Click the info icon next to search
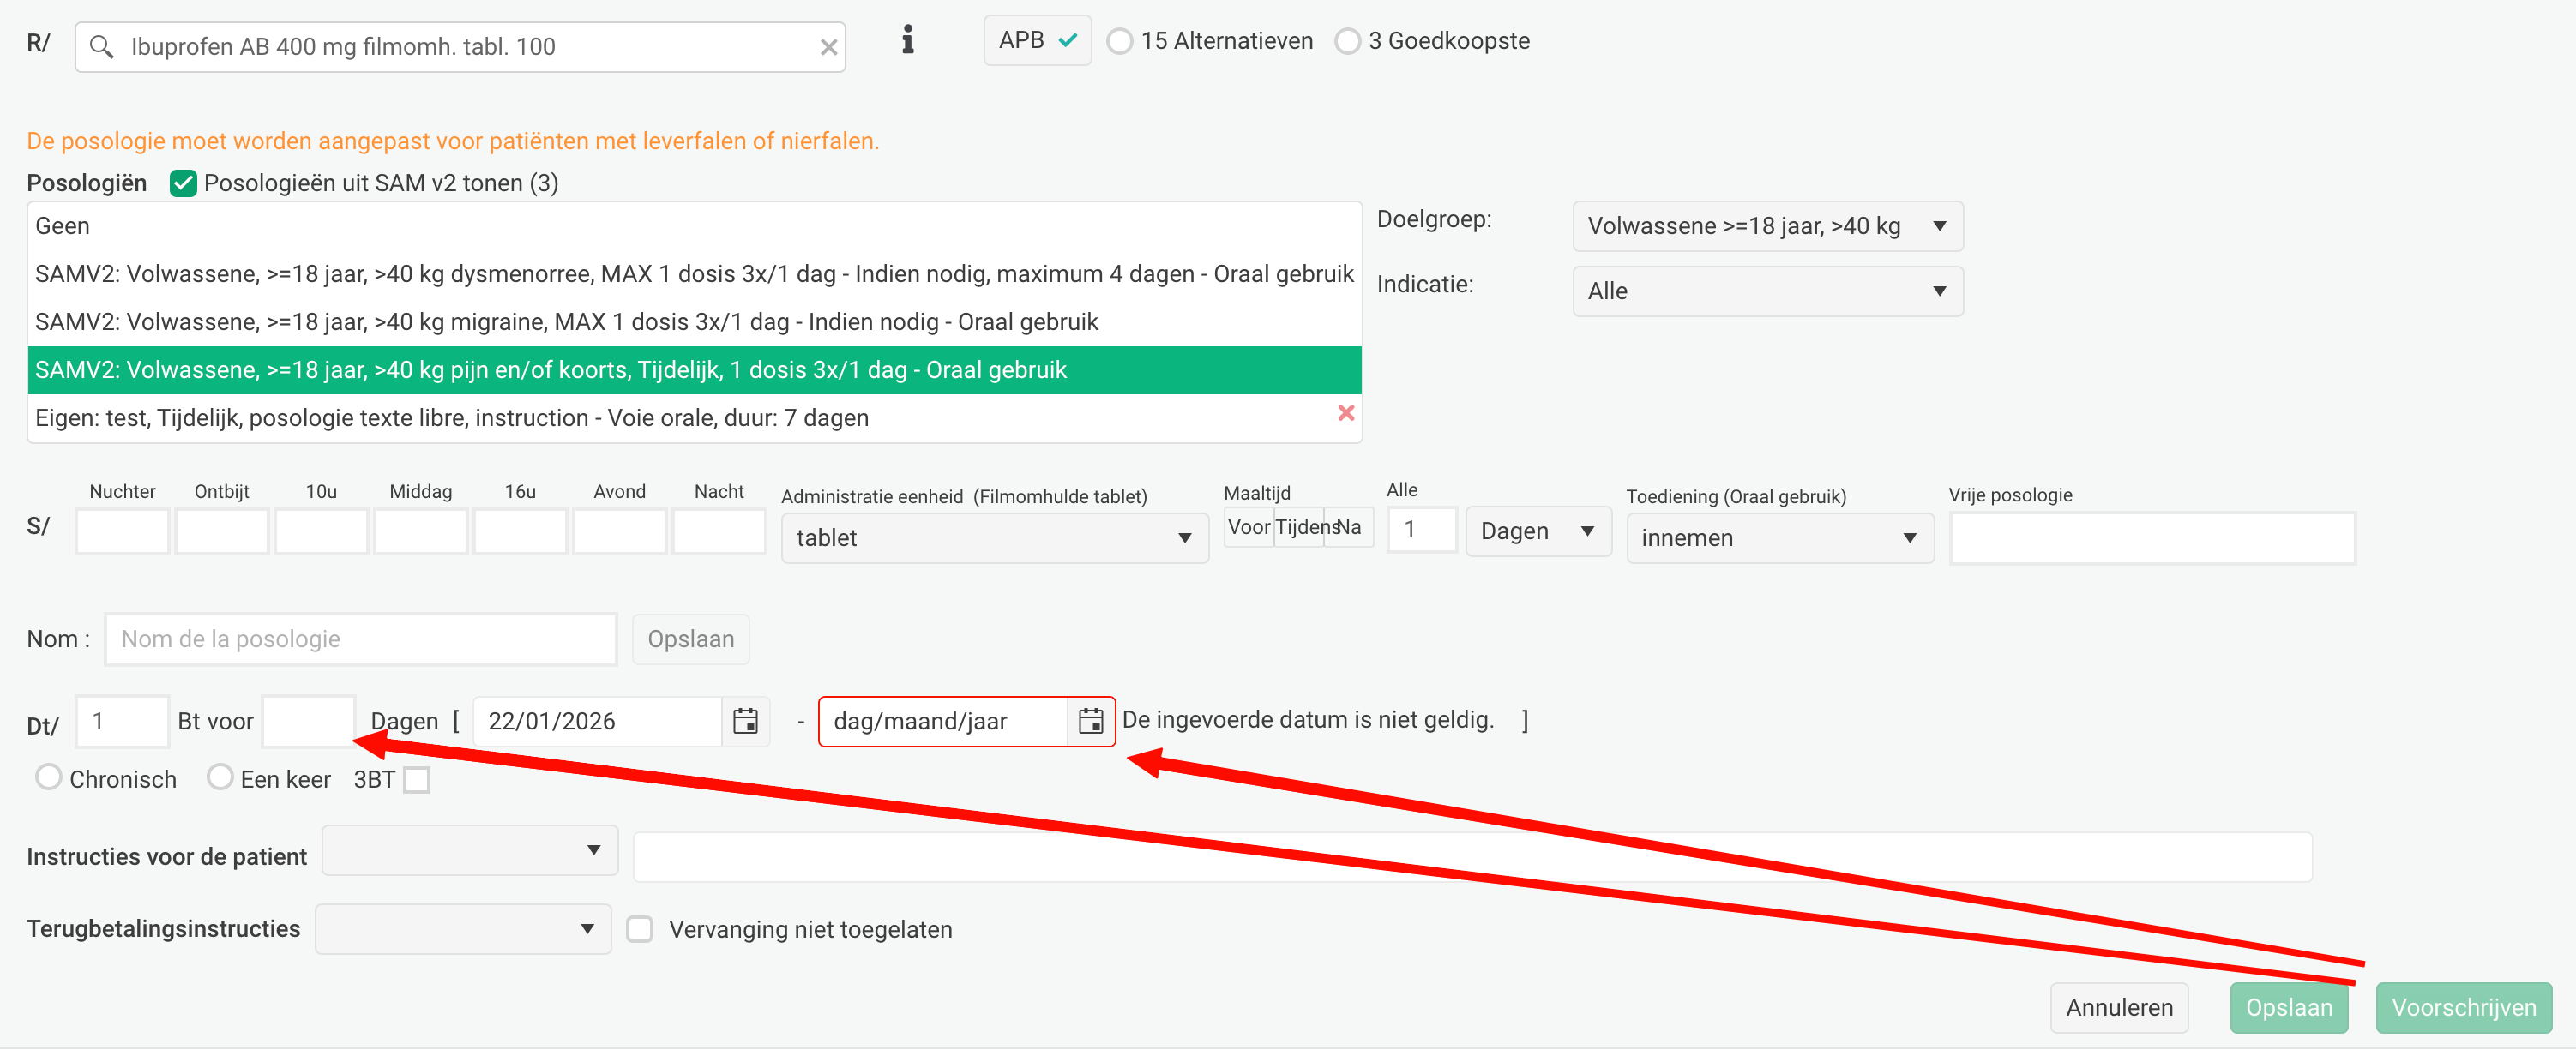This screenshot has width=2576, height=1056. click(x=907, y=40)
